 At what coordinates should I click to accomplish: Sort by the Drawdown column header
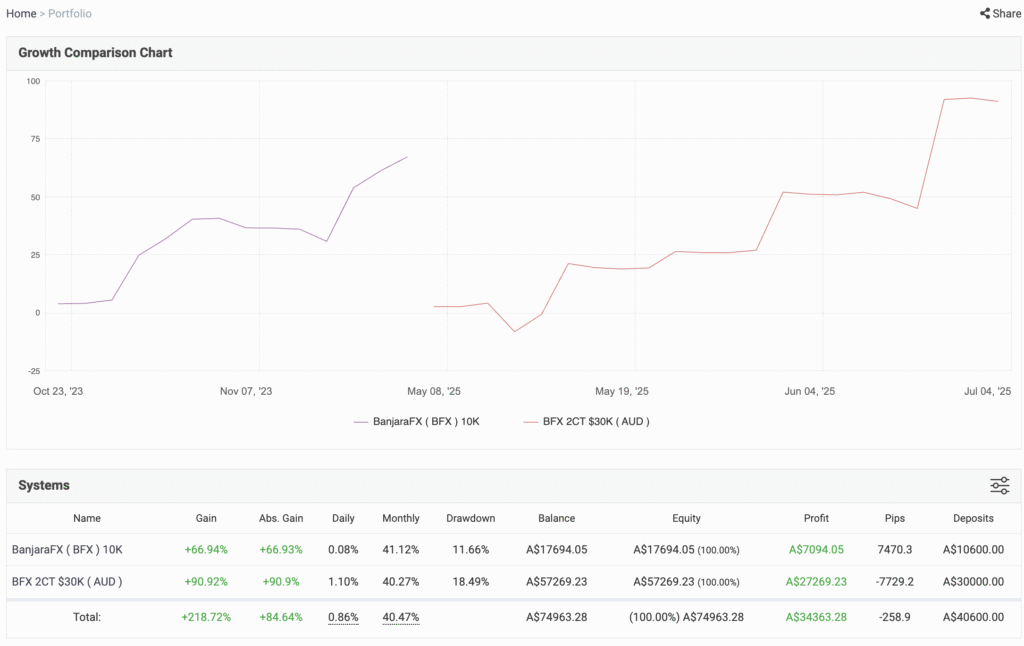[470, 518]
